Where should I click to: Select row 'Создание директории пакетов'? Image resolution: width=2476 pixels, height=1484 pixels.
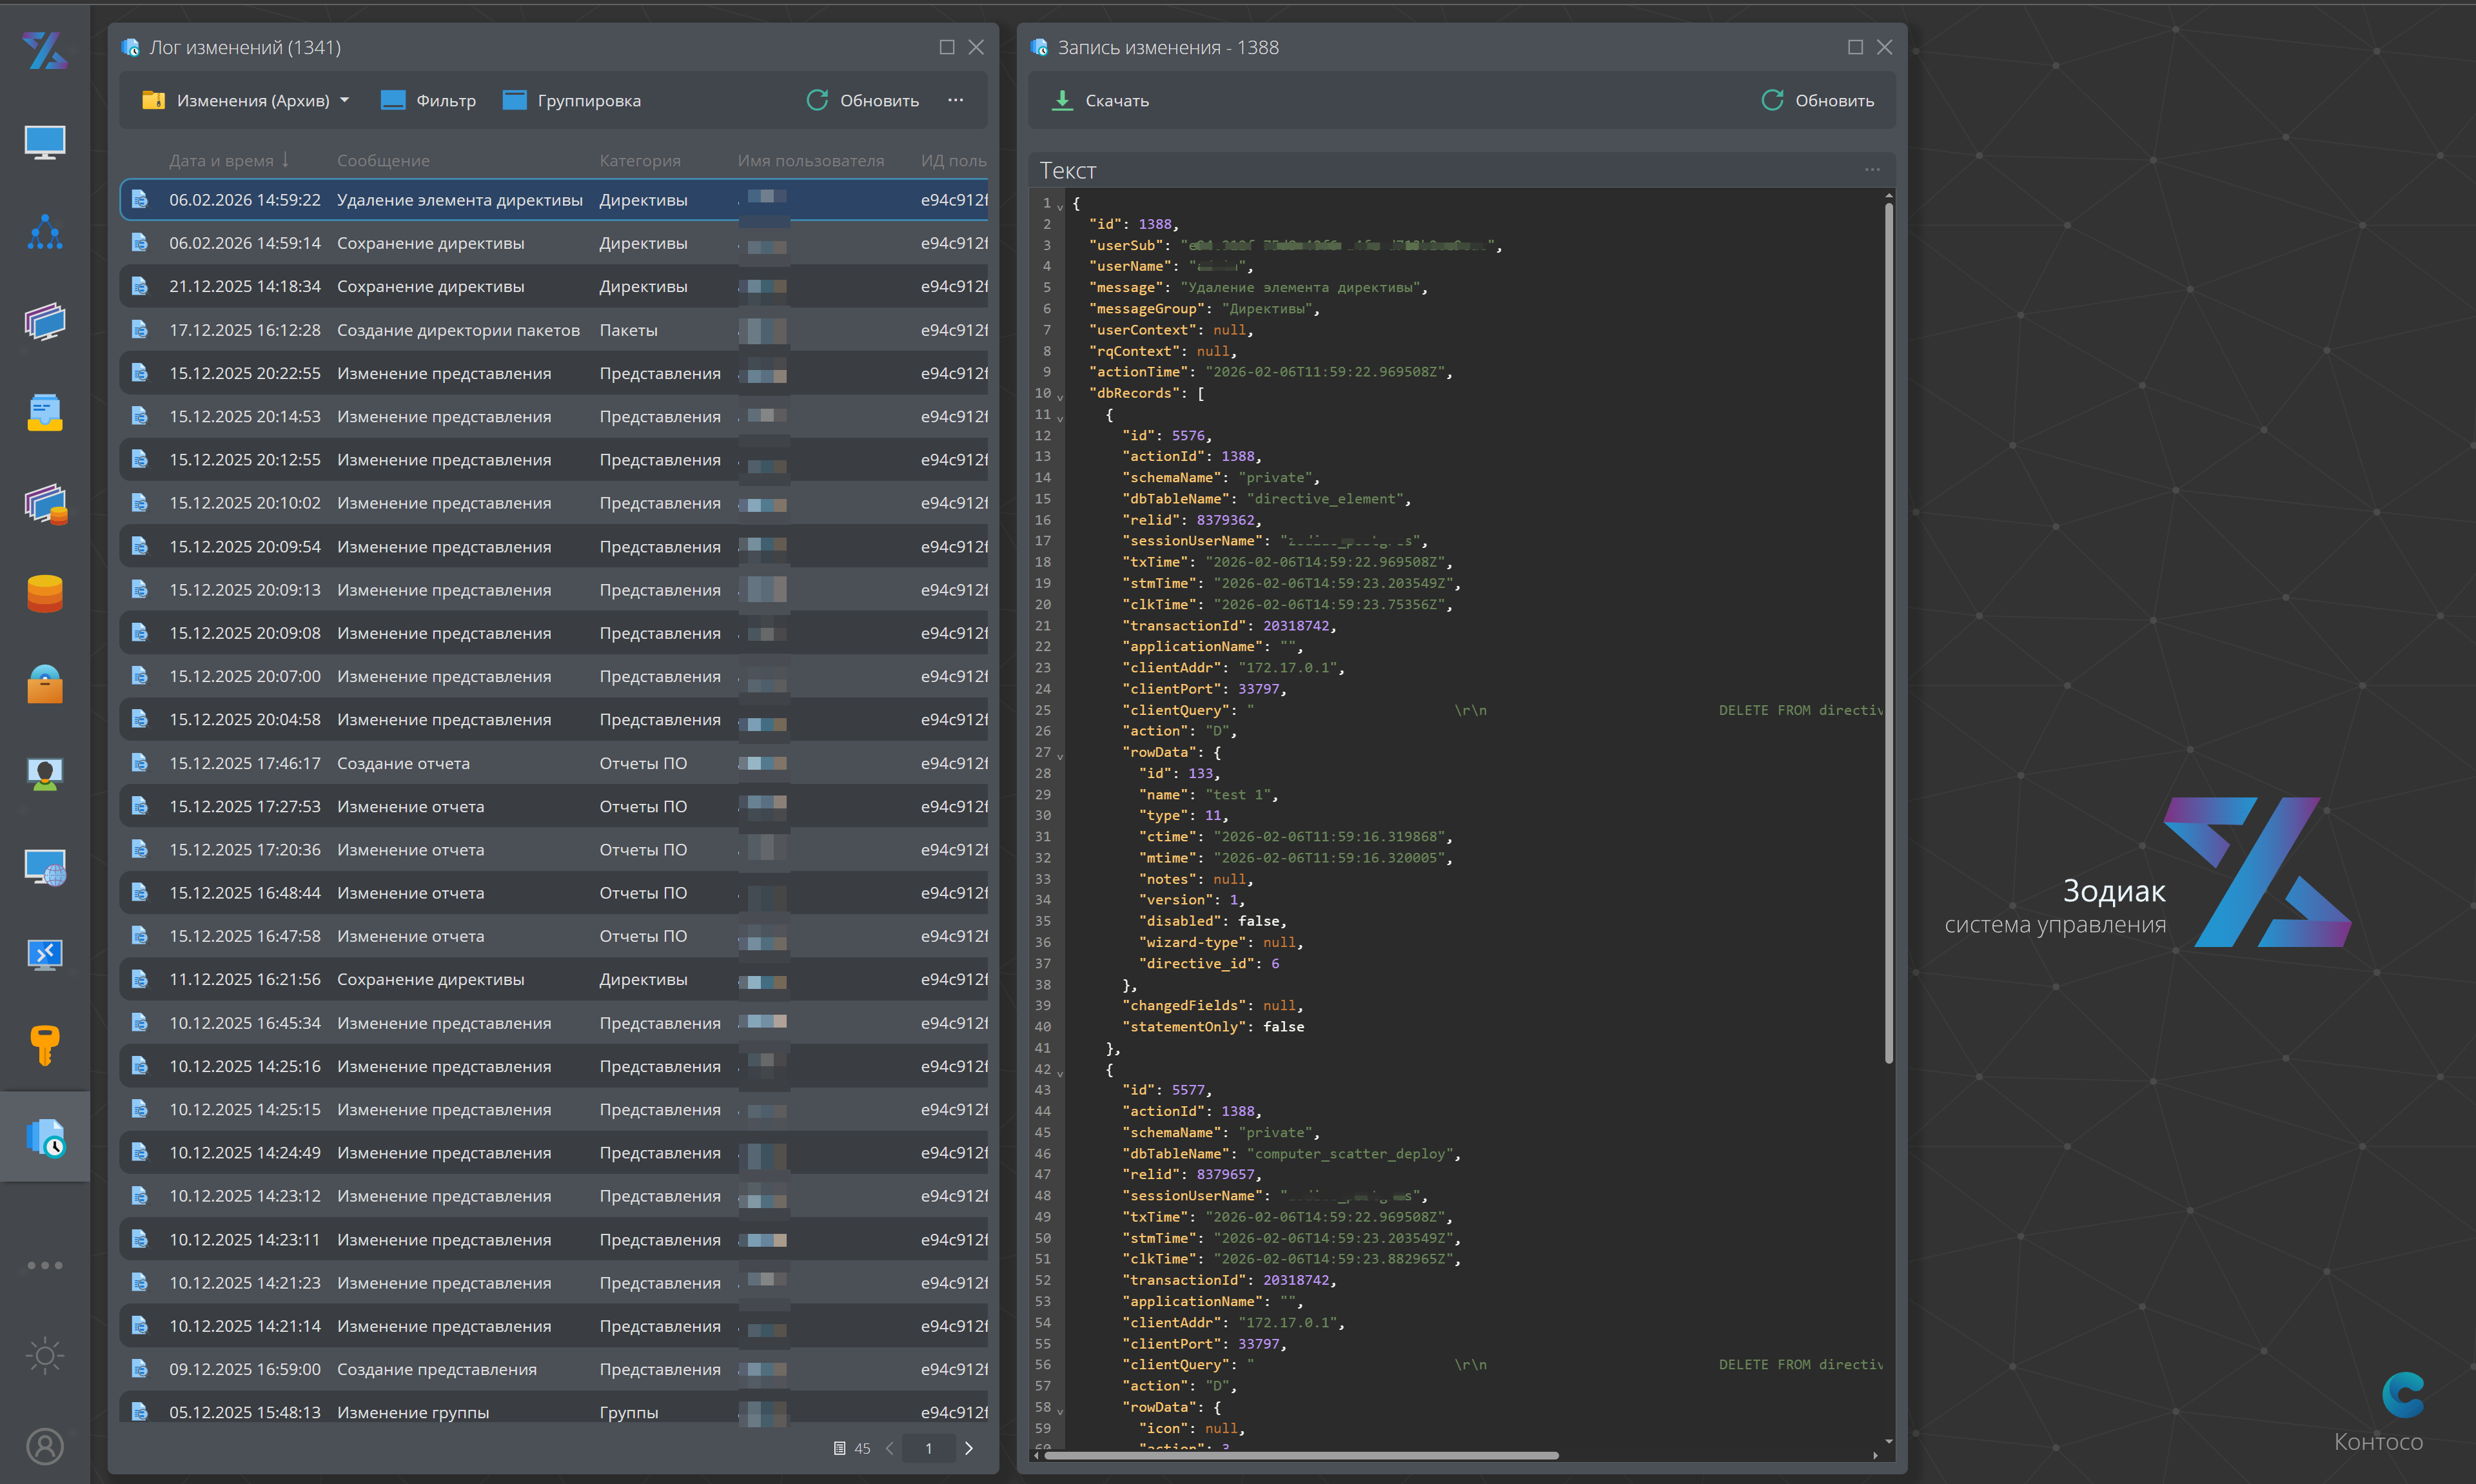point(554,330)
